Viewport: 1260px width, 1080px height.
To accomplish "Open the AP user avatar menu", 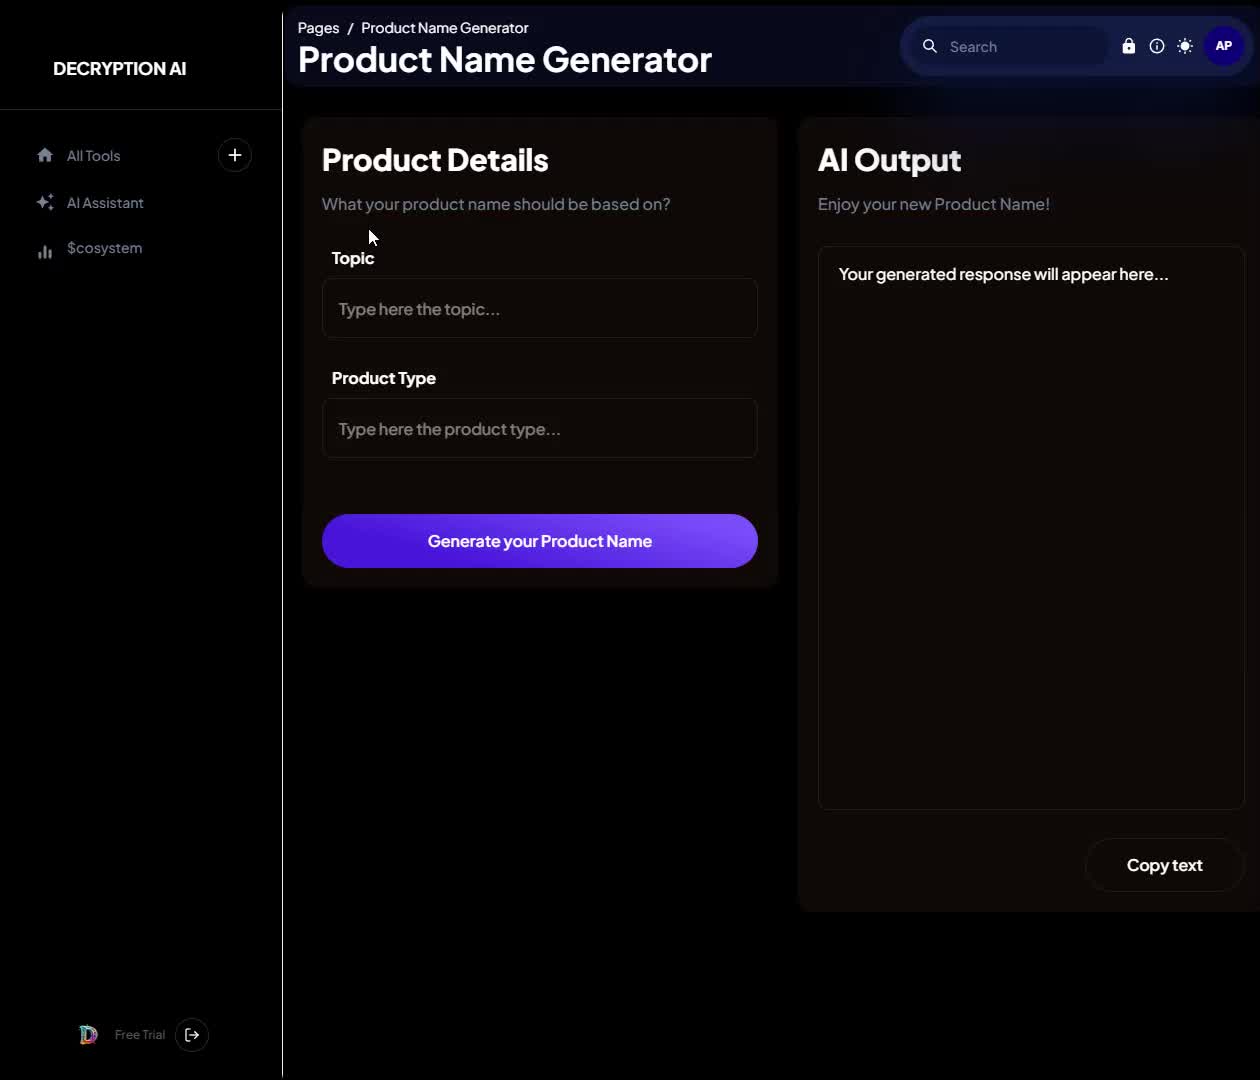I will click(x=1224, y=46).
